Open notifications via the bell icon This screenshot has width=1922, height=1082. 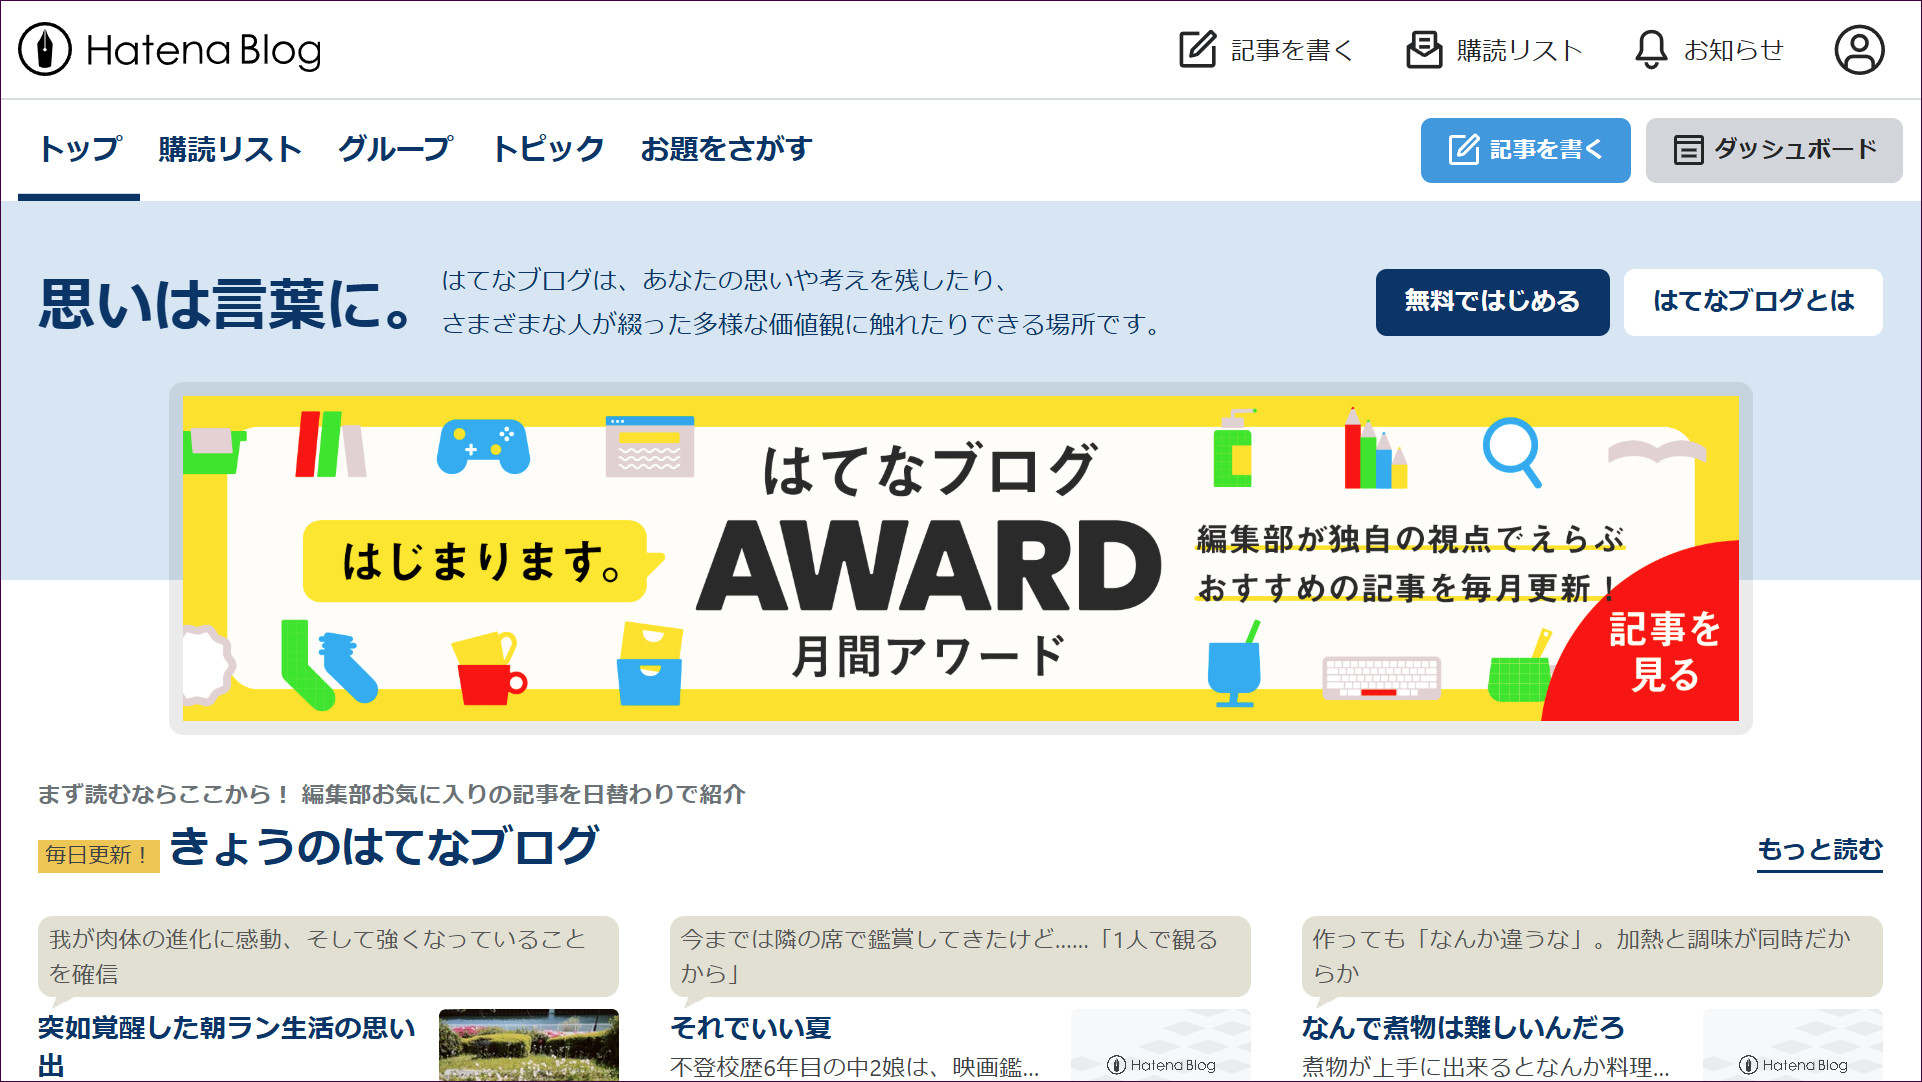click(1650, 49)
